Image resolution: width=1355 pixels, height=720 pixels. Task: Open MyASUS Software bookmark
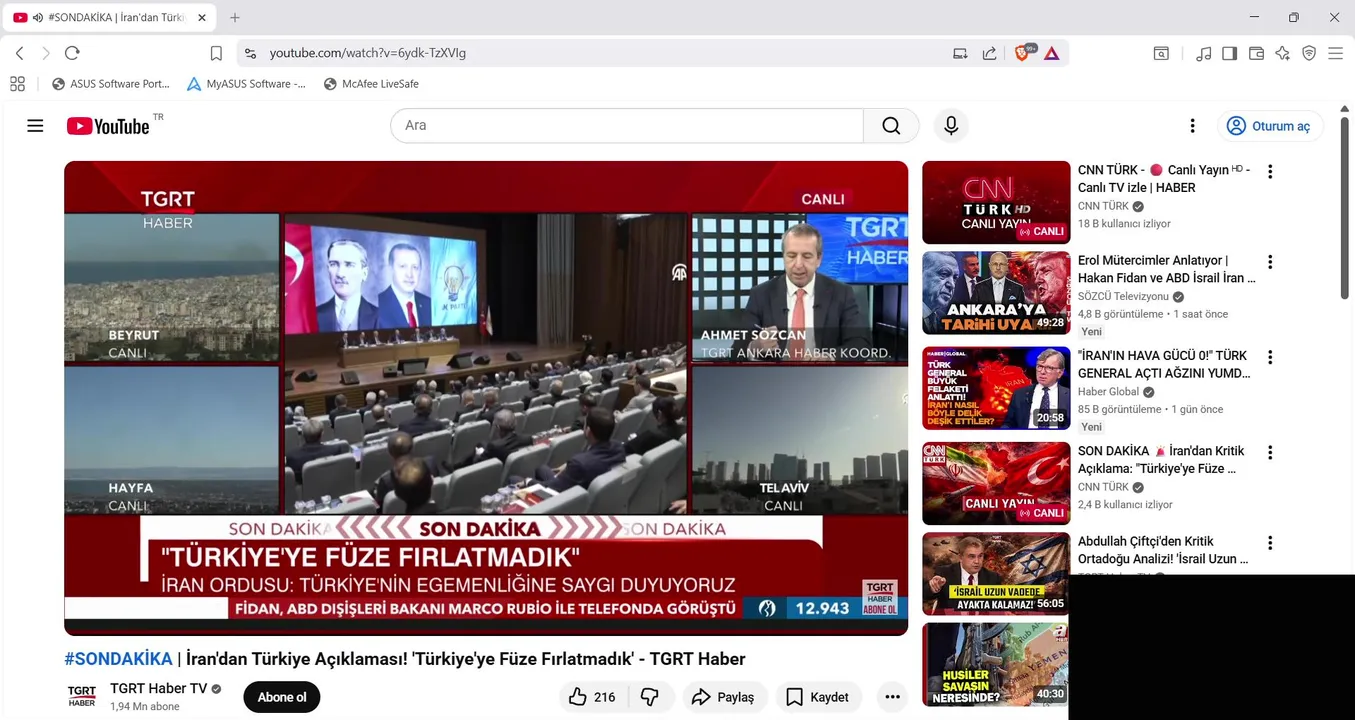246,84
